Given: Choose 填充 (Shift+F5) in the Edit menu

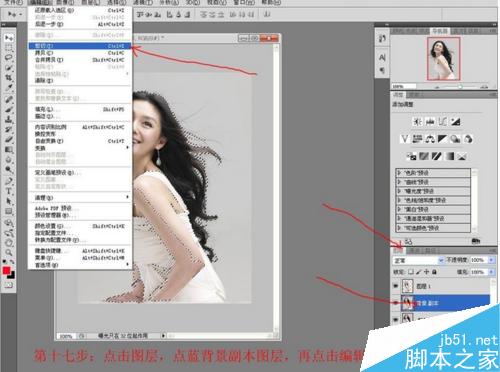Looking at the screenshot, I should 80,109.
